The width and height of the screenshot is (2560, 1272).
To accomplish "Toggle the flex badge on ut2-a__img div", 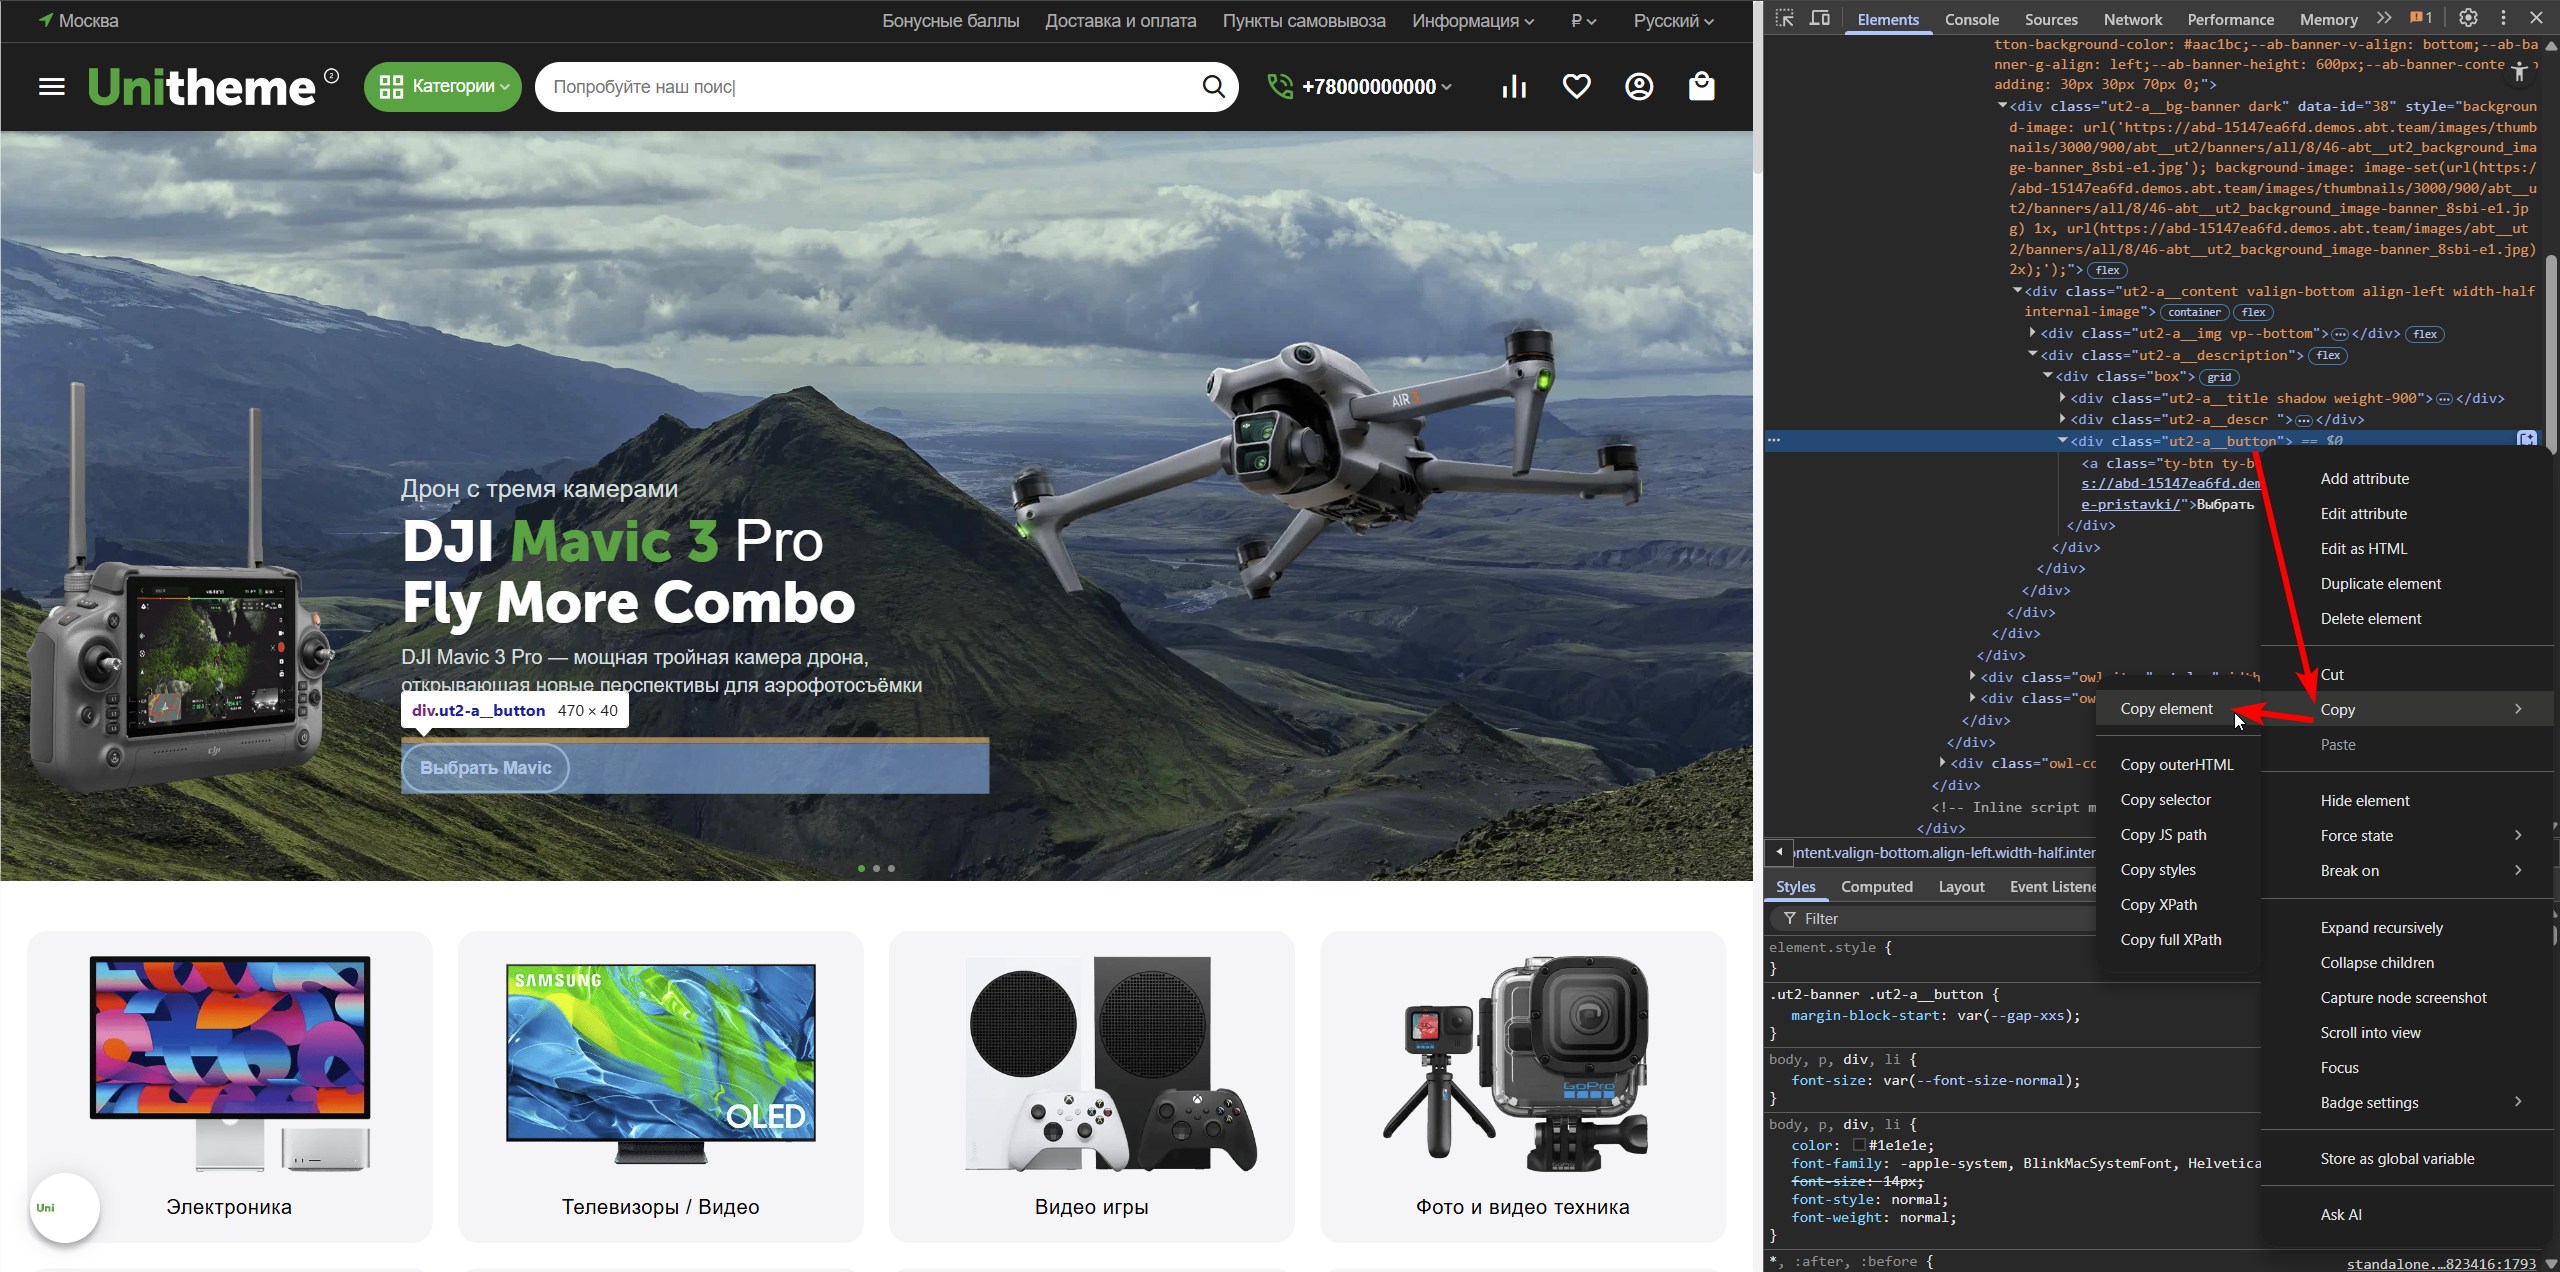I will [x=2425, y=334].
